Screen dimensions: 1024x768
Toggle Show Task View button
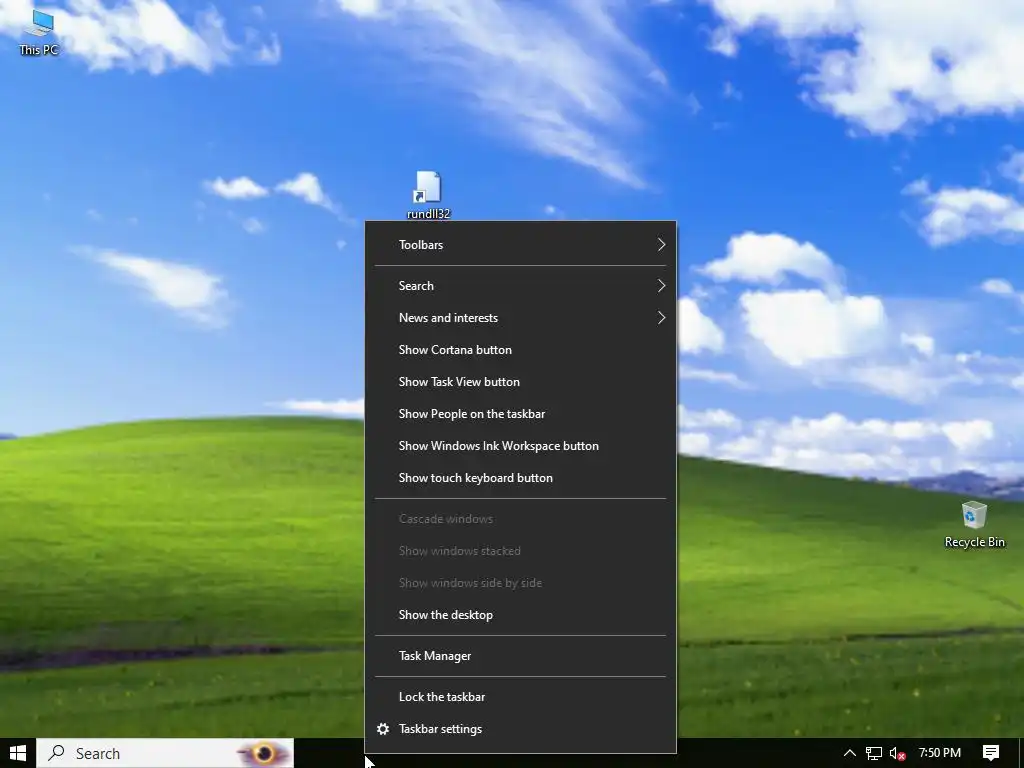[x=520, y=382]
